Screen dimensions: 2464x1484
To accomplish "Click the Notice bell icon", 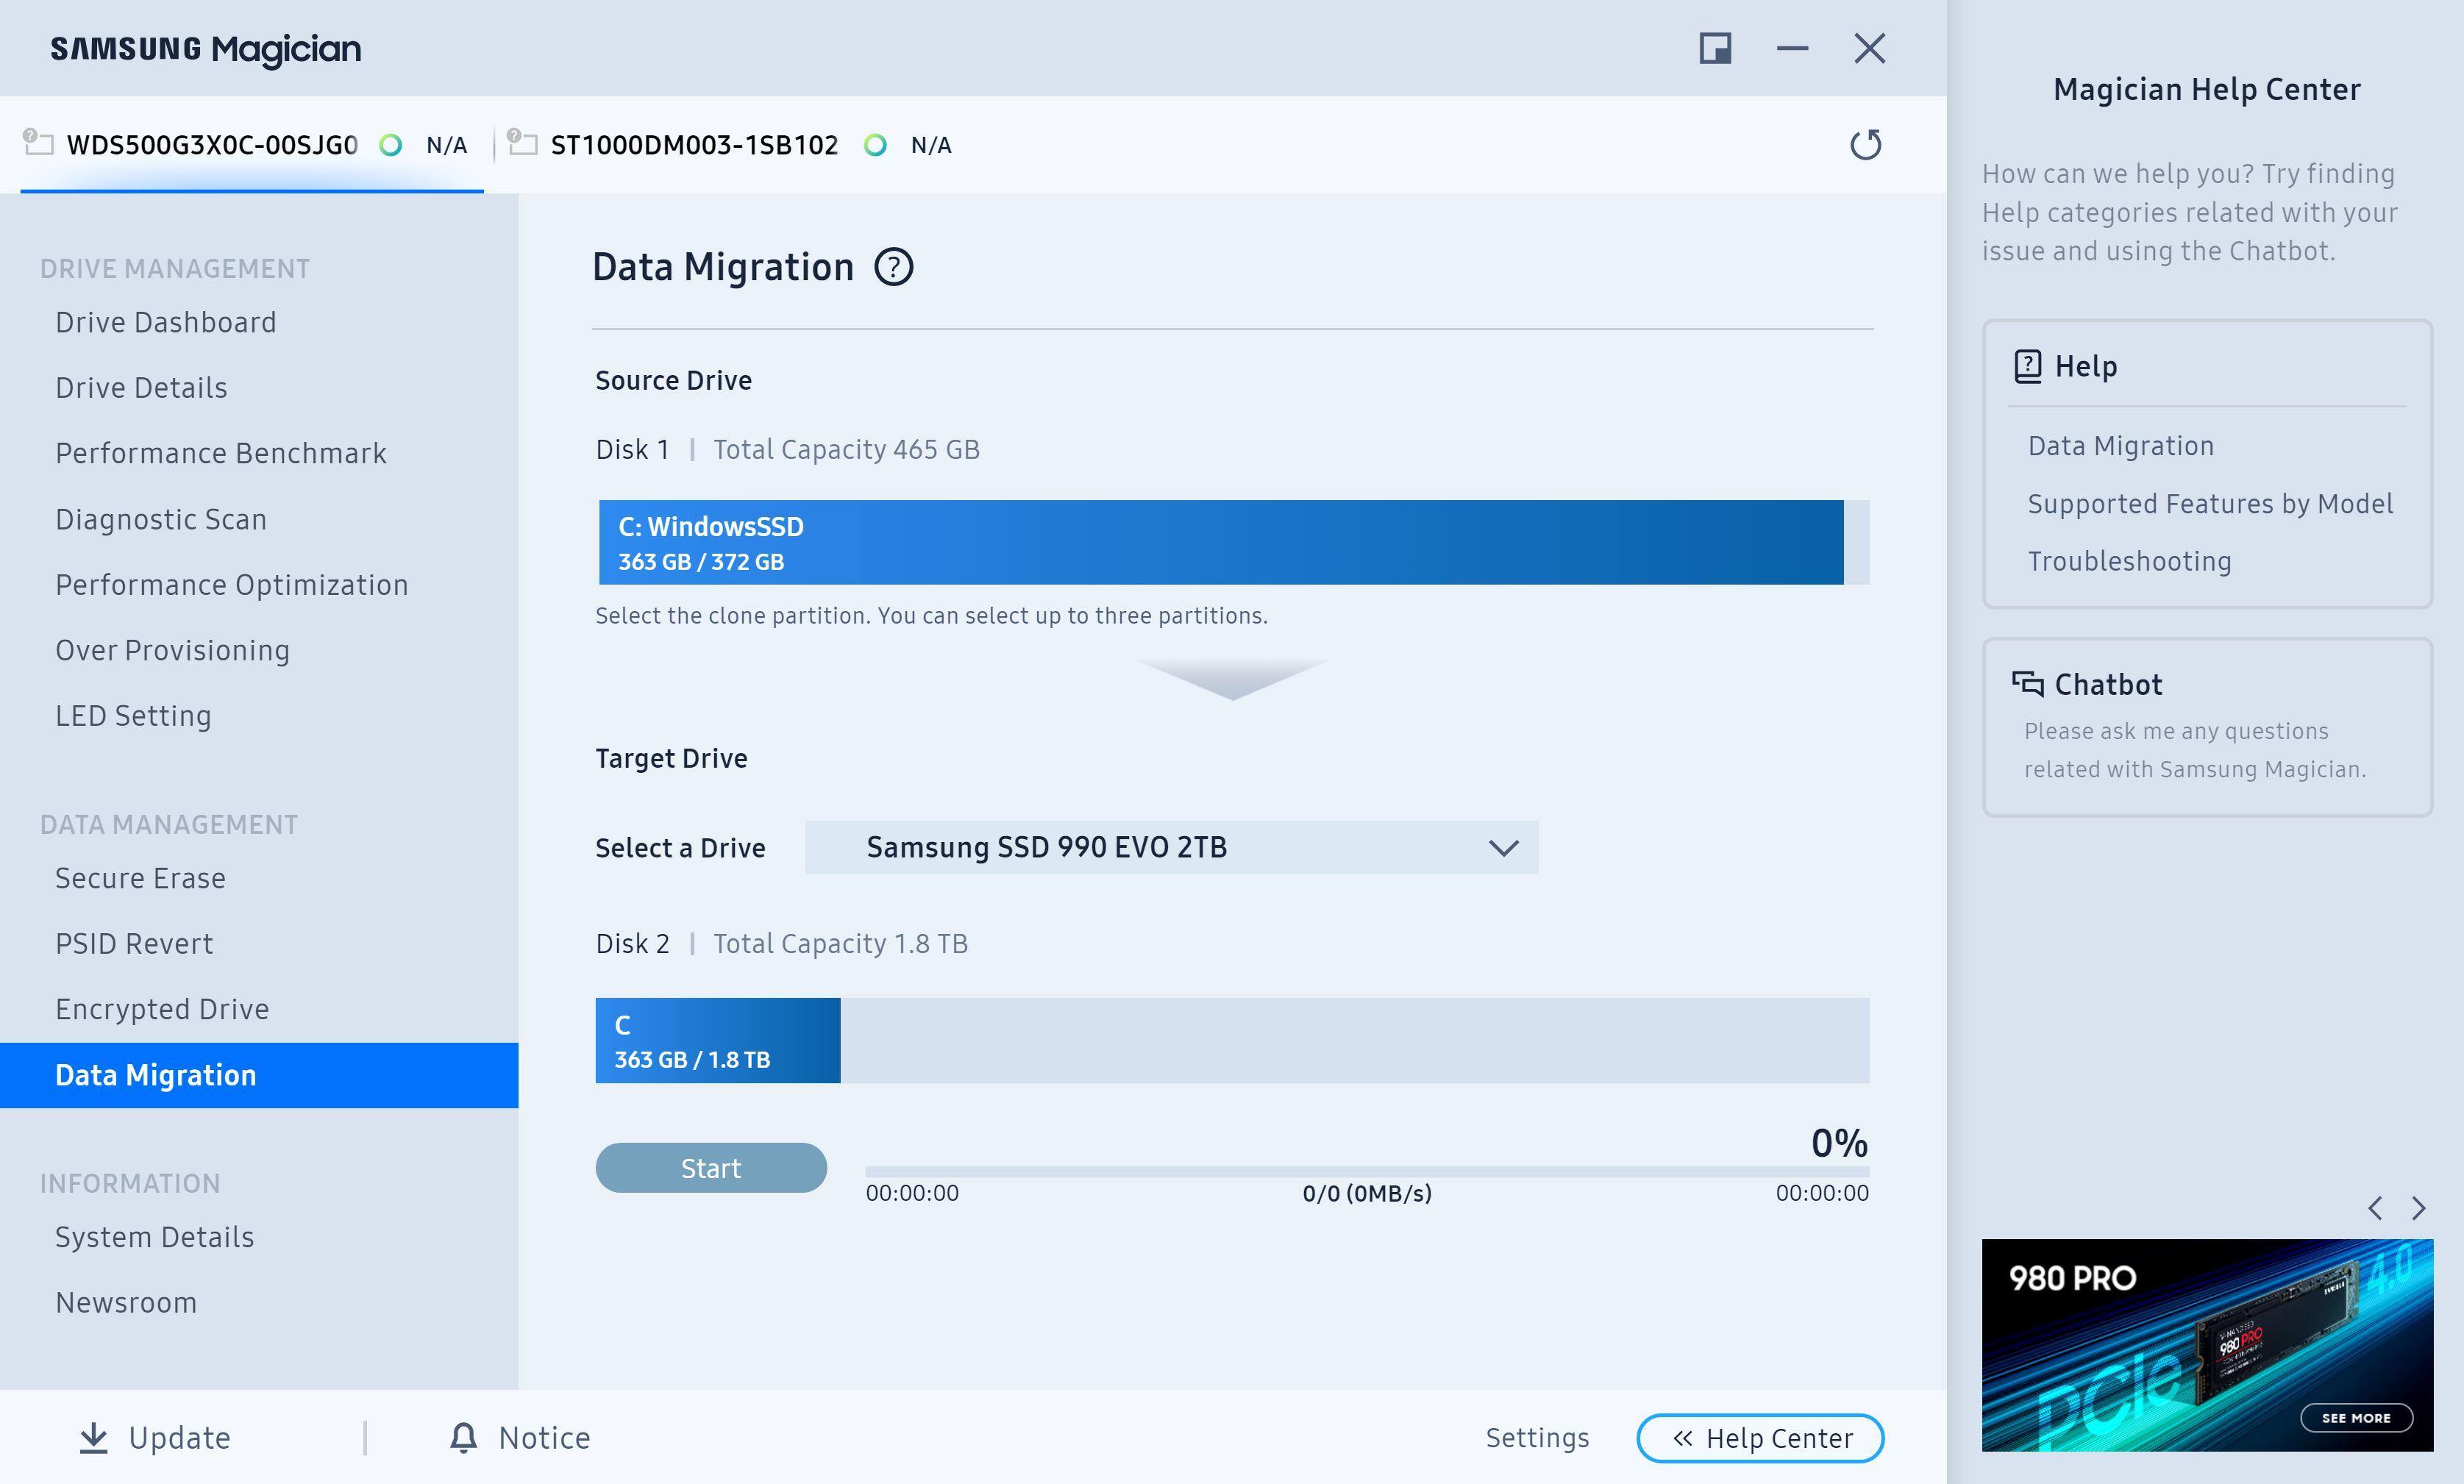I will pyautogui.click(x=463, y=1437).
